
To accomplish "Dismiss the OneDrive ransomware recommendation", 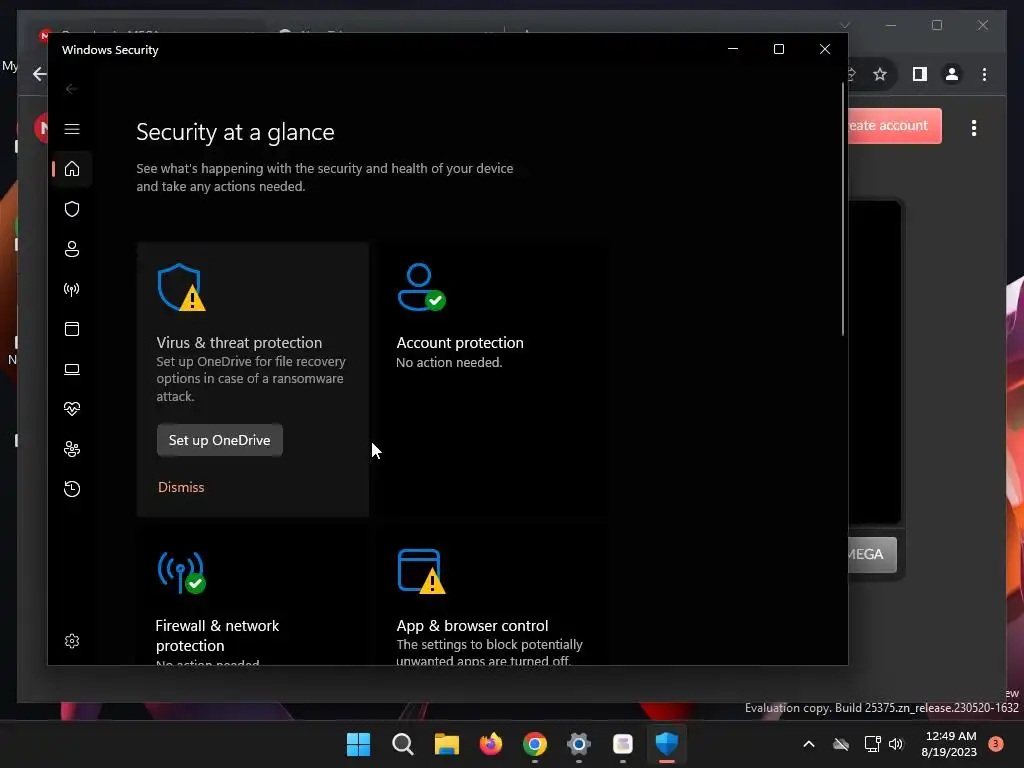I will 181,487.
